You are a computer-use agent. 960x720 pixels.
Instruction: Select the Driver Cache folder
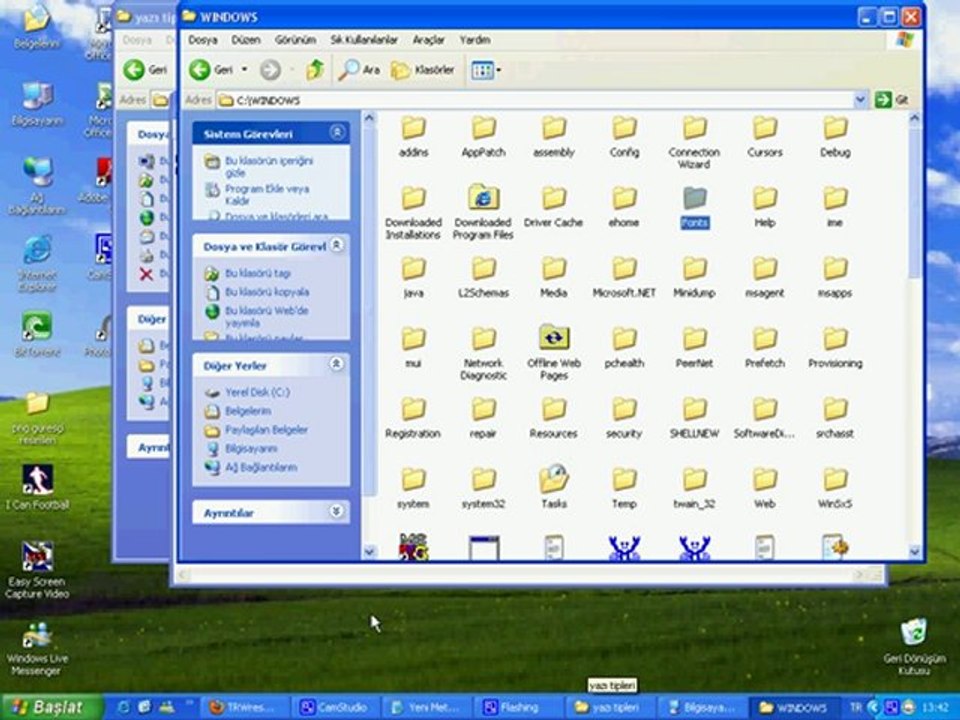(553, 207)
